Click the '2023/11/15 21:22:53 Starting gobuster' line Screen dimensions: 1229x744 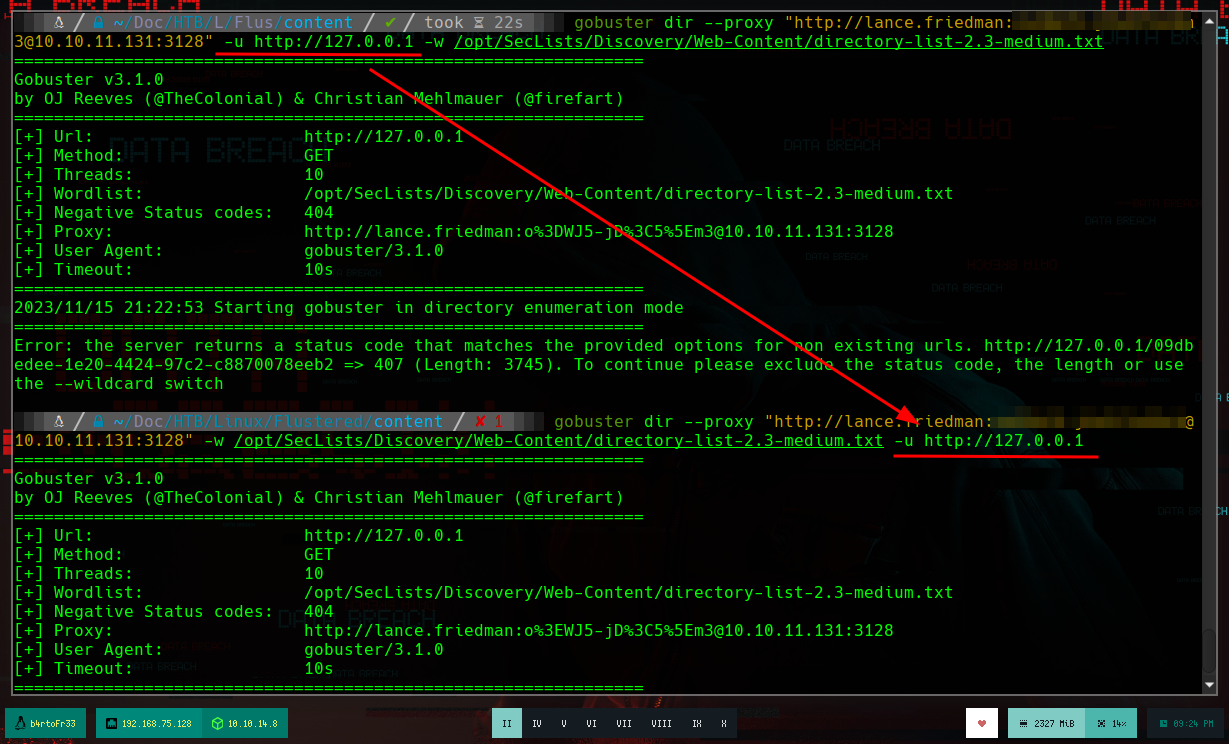coord(349,307)
